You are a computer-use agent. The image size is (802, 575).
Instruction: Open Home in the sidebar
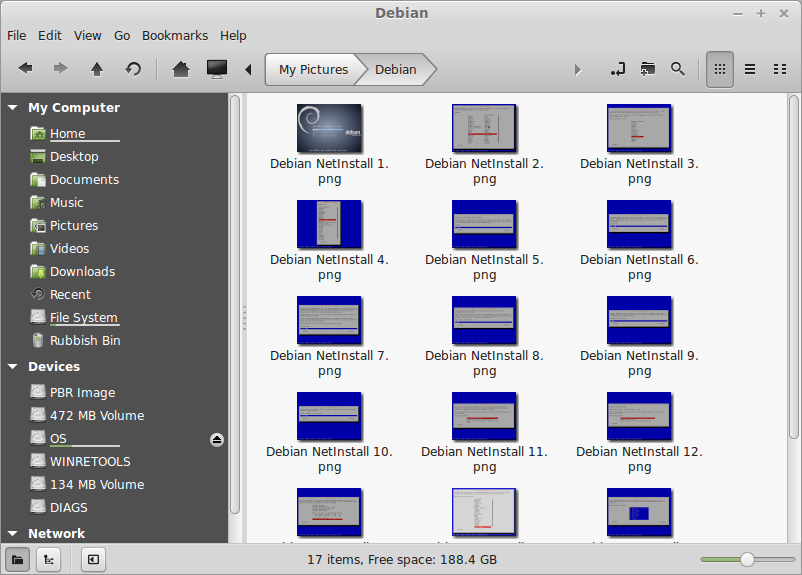[68, 133]
